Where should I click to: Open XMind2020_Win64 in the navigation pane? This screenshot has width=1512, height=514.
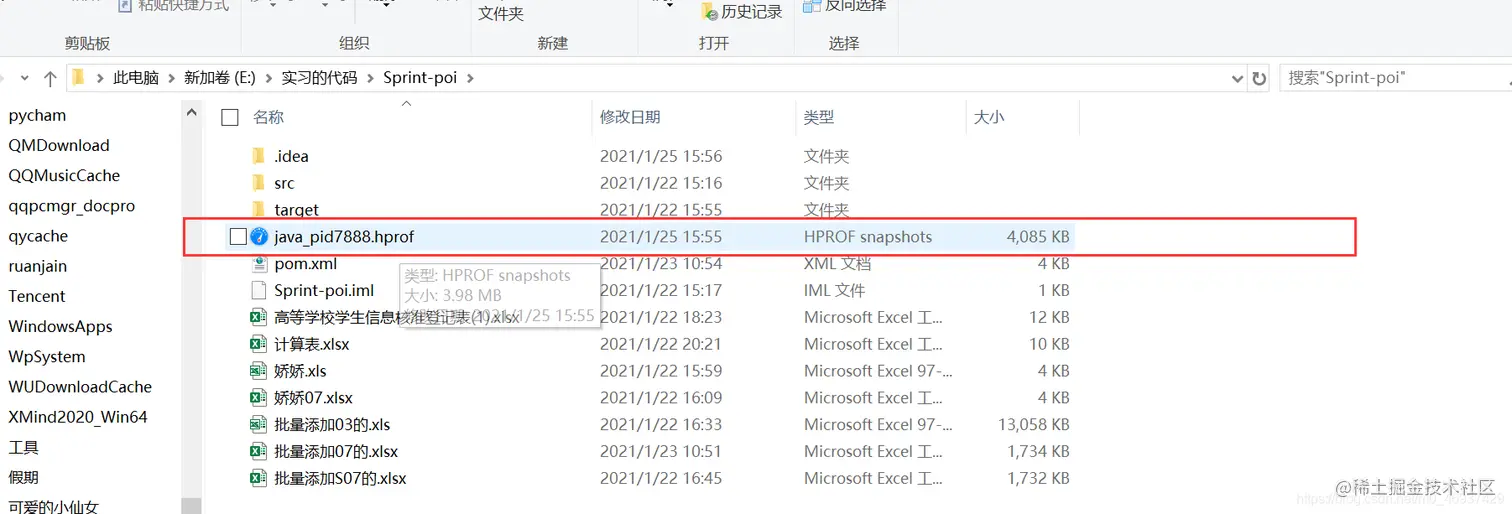tap(78, 417)
